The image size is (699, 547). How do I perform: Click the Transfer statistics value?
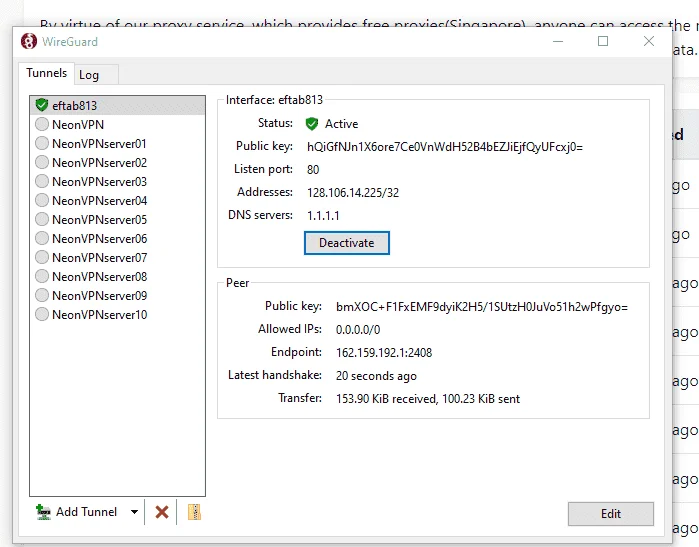pos(428,399)
